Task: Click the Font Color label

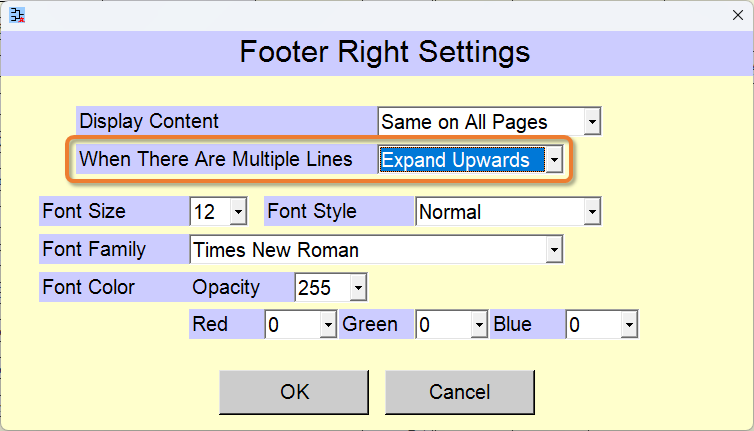Action: click(x=88, y=287)
